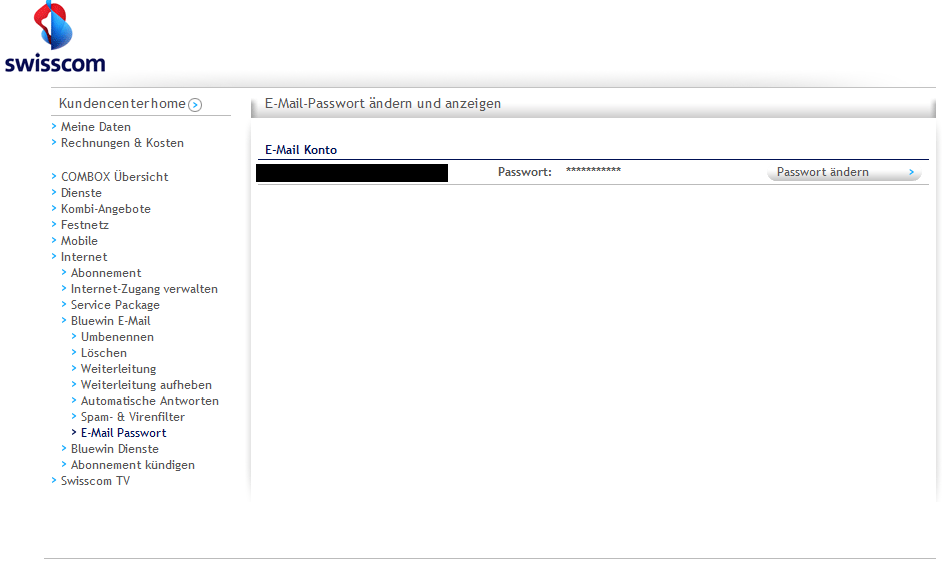
Task: Click the Swisscom logo
Action: coord(55,38)
